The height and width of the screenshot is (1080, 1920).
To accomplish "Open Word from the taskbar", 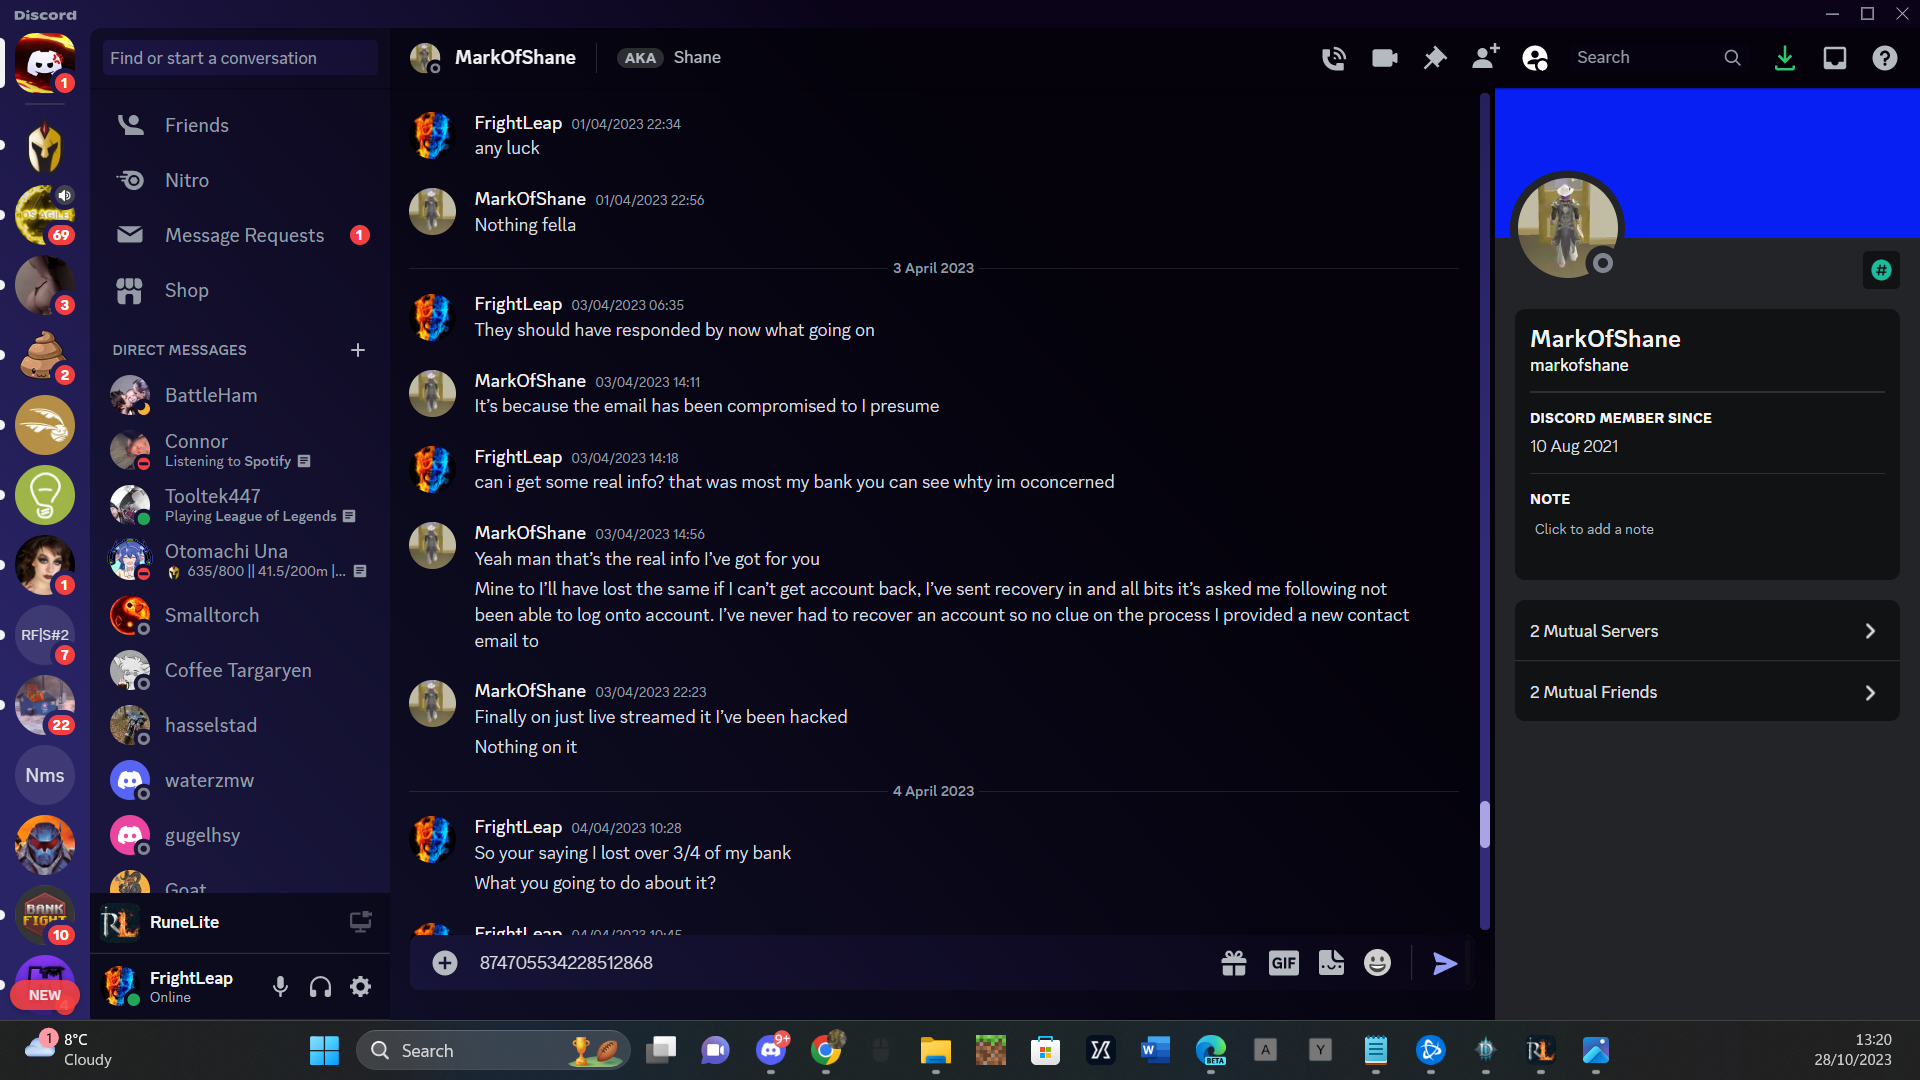I will (1155, 1050).
